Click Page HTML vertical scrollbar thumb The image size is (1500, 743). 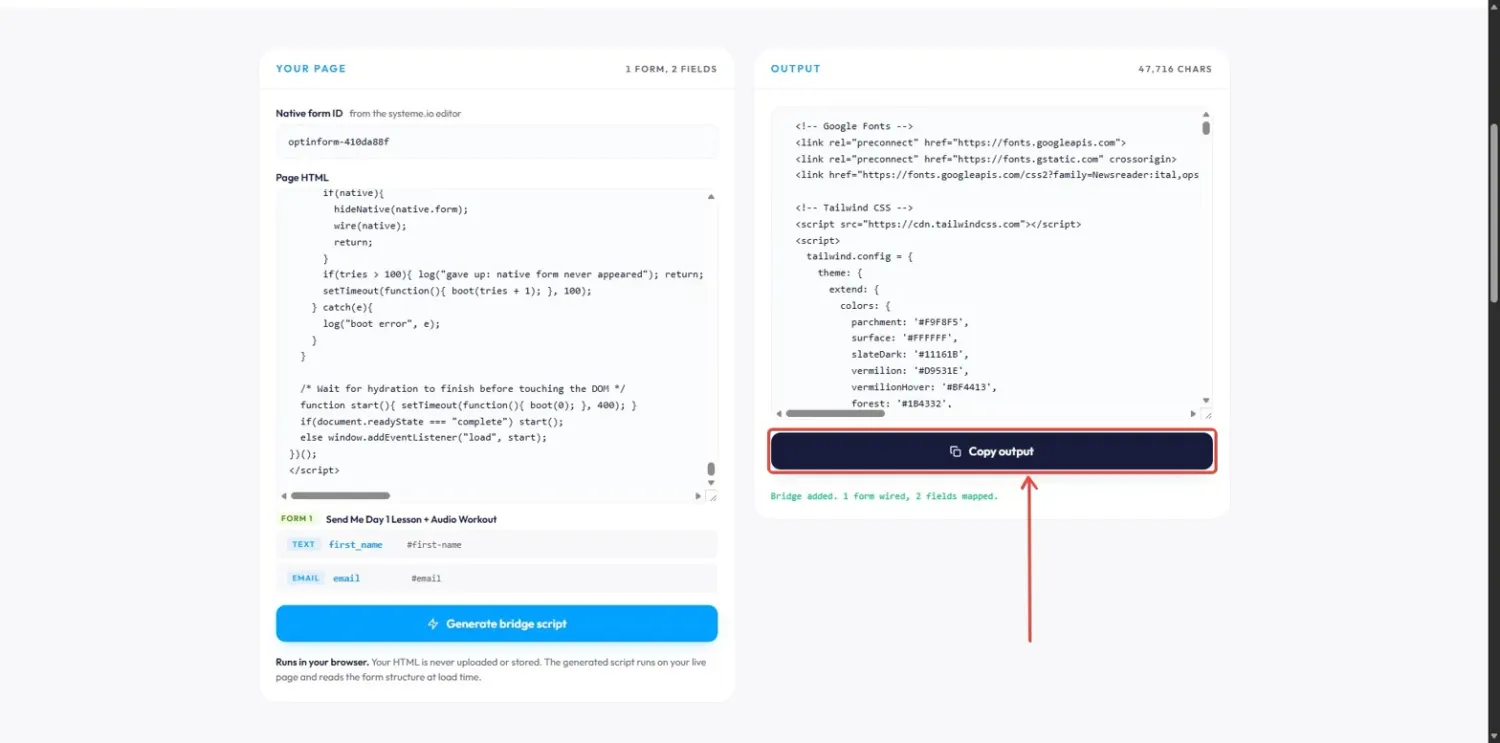pyautogui.click(x=711, y=469)
